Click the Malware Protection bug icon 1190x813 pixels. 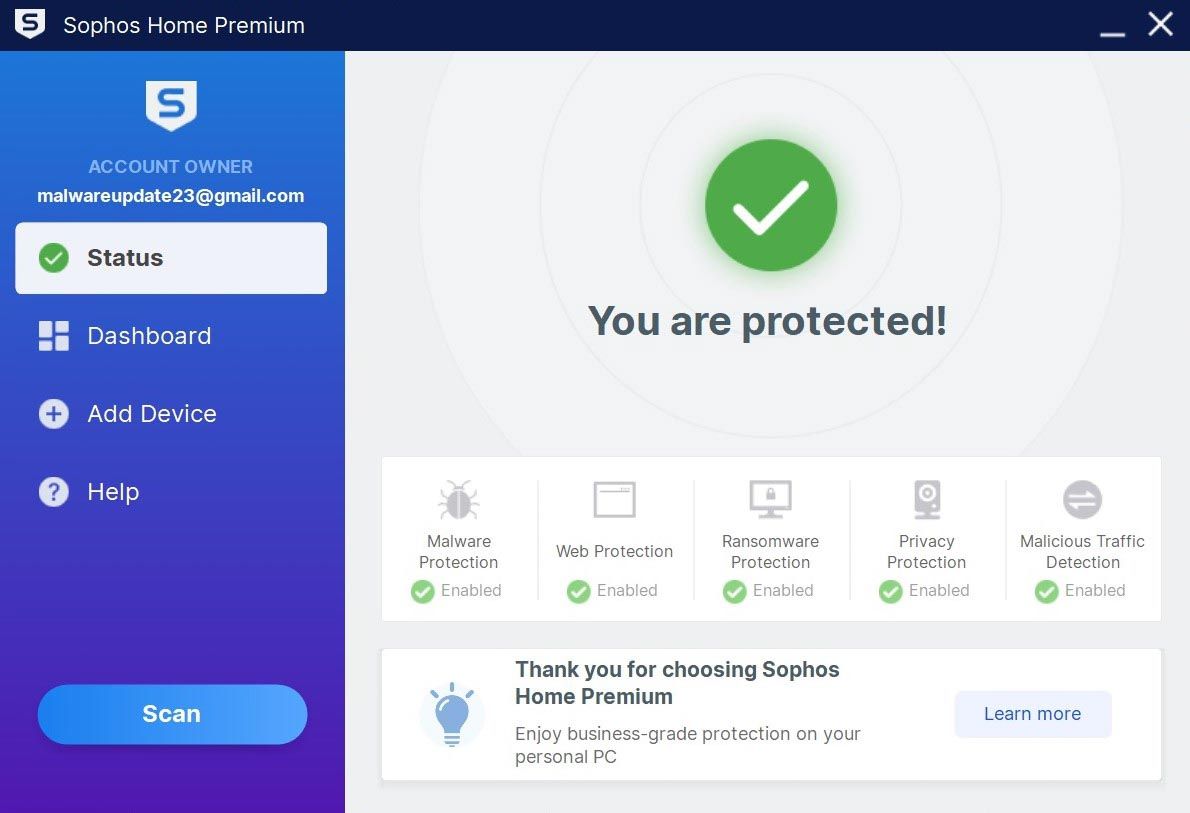tap(458, 500)
